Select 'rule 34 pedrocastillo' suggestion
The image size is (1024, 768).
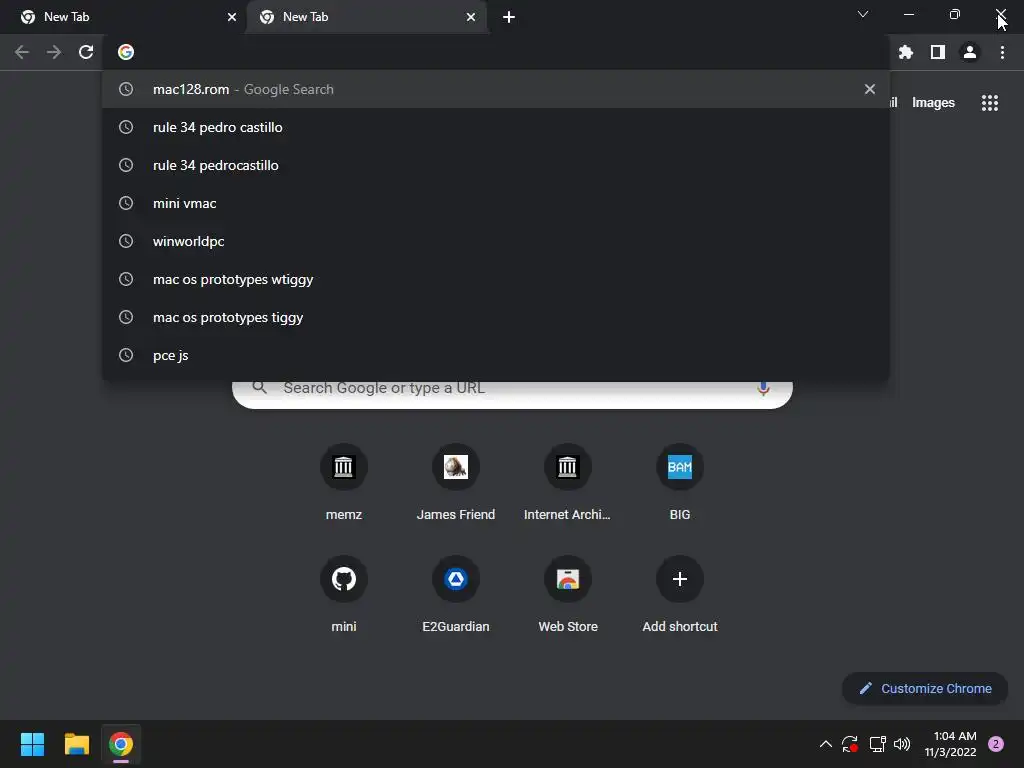click(496, 165)
